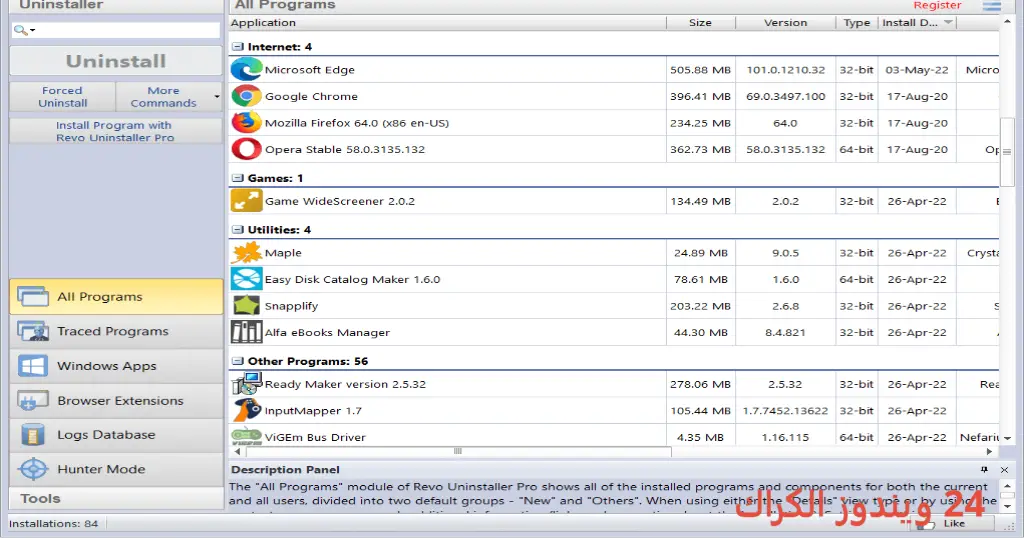Click the vertical scrollbar thumb of program list
The width and height of the screenshot is (1024, 538).
[x=1006, y=151]
